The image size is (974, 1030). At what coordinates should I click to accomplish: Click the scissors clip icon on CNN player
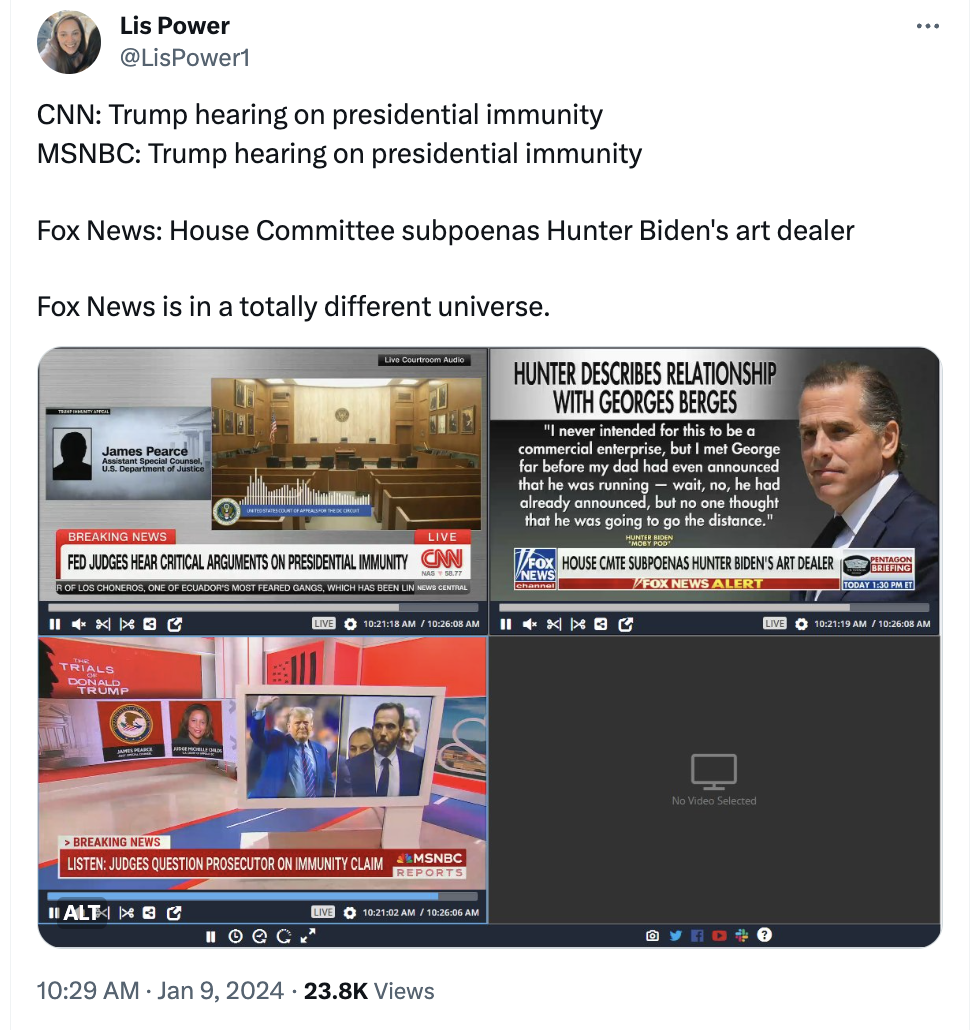pyautogui.click(x=103, y=624)
